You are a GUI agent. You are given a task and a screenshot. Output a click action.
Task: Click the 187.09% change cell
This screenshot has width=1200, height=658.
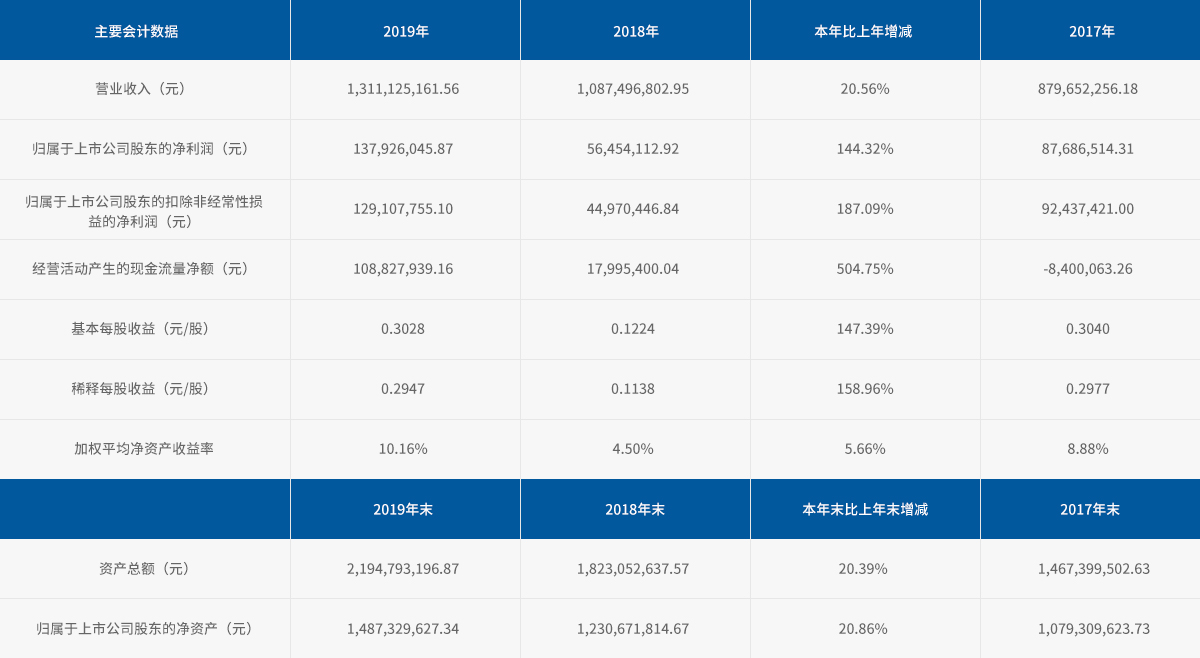864,209
